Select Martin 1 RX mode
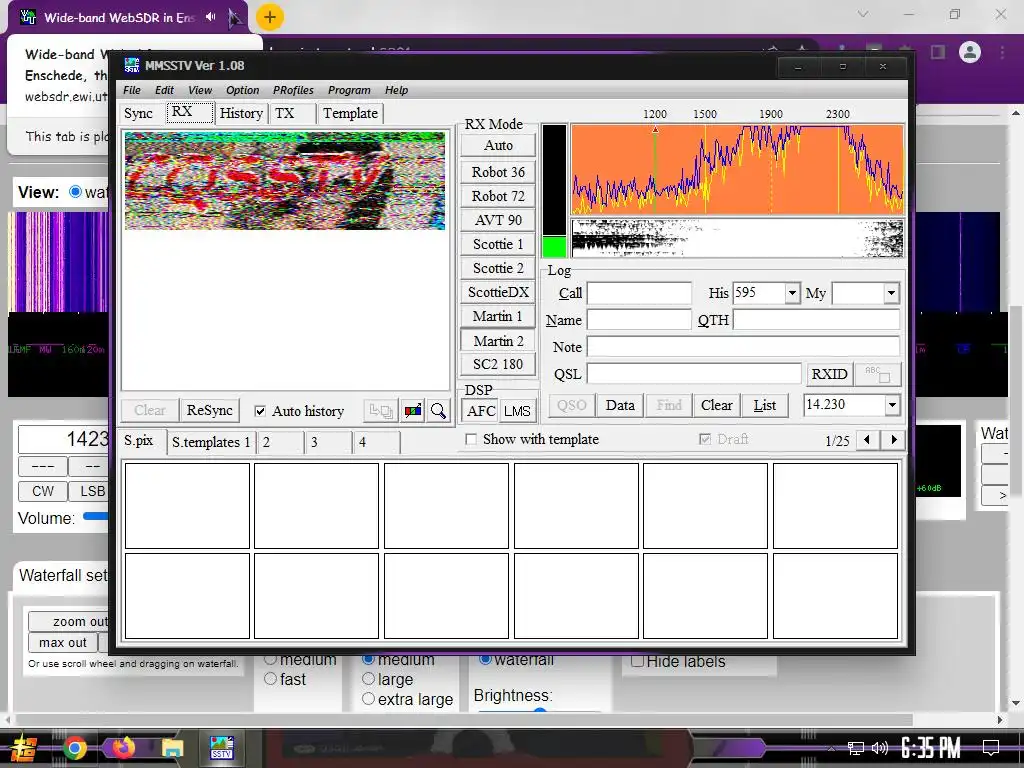This screenshot has width=1024, height=768. [x=498, y=317]
